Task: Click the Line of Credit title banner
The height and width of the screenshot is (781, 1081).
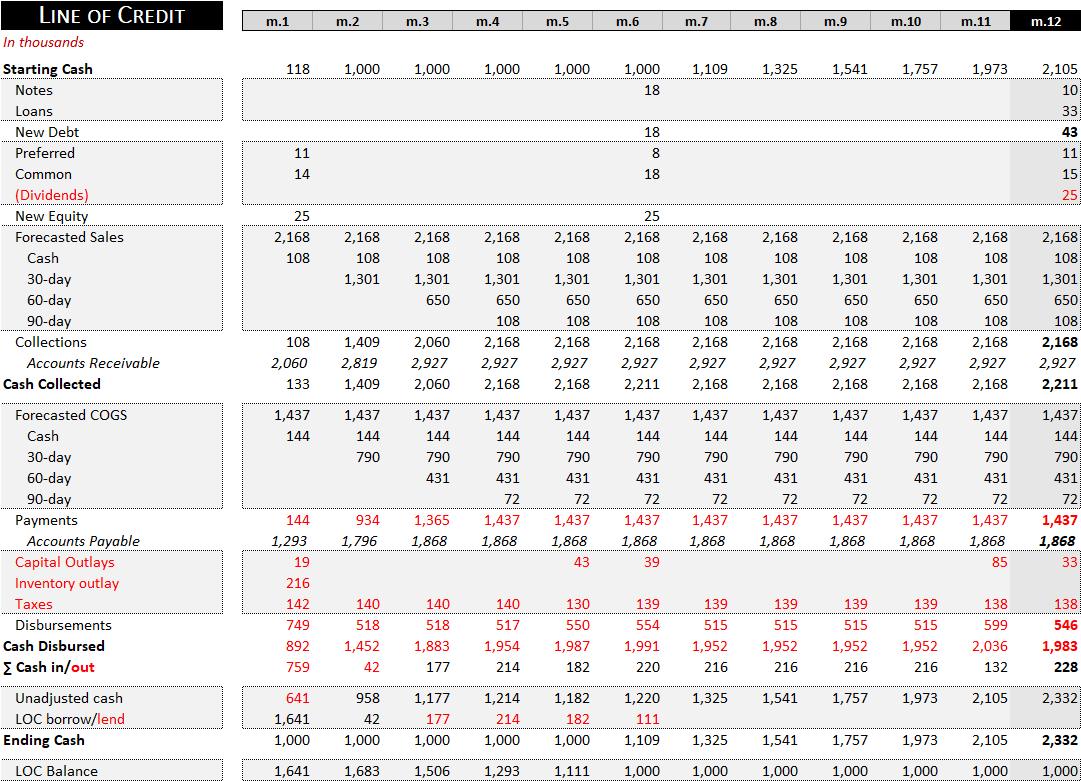Action: pos(112,15)
